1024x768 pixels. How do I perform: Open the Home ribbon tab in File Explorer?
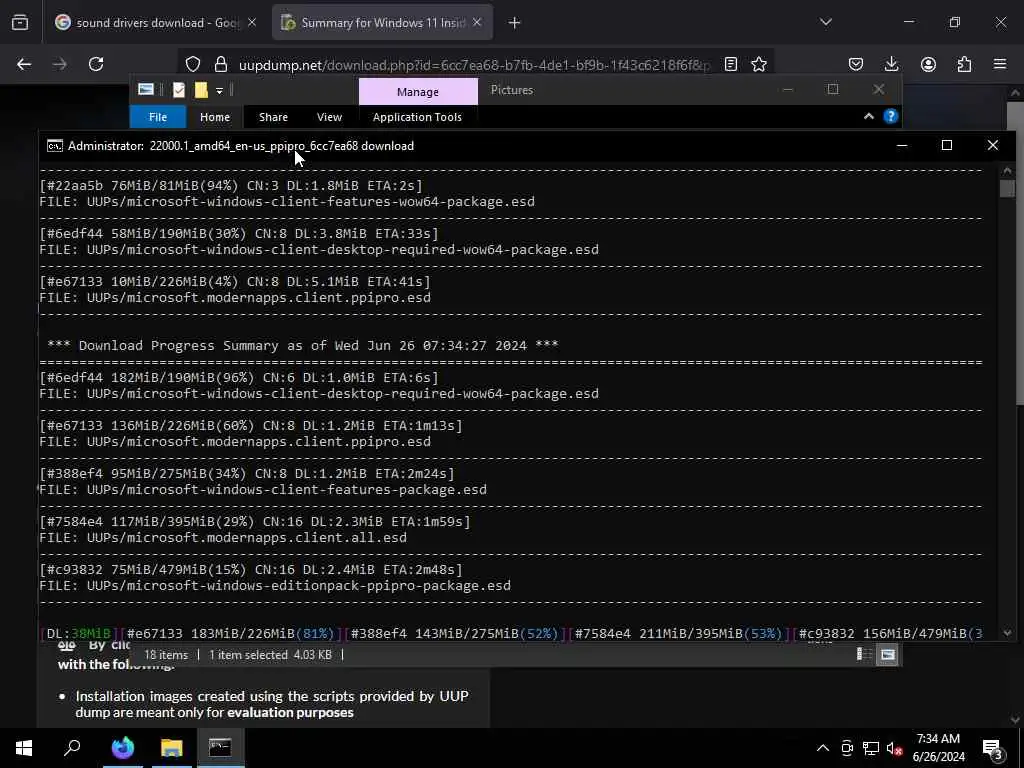(x=215, y=117)
